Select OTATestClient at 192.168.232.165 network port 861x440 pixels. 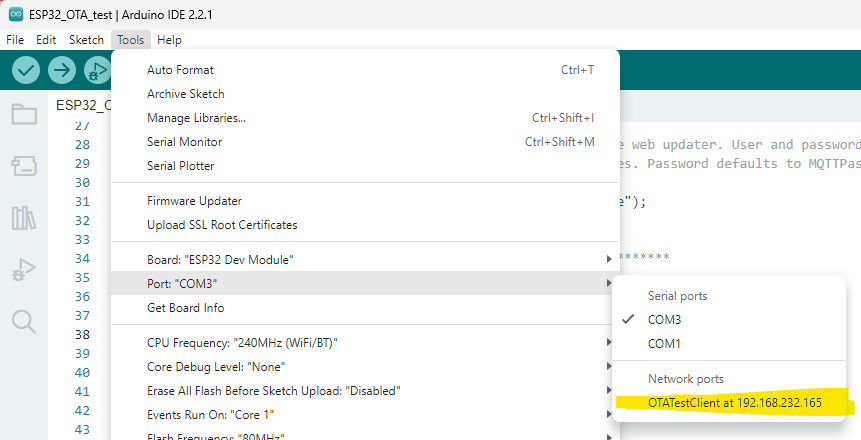pos(729,403)
